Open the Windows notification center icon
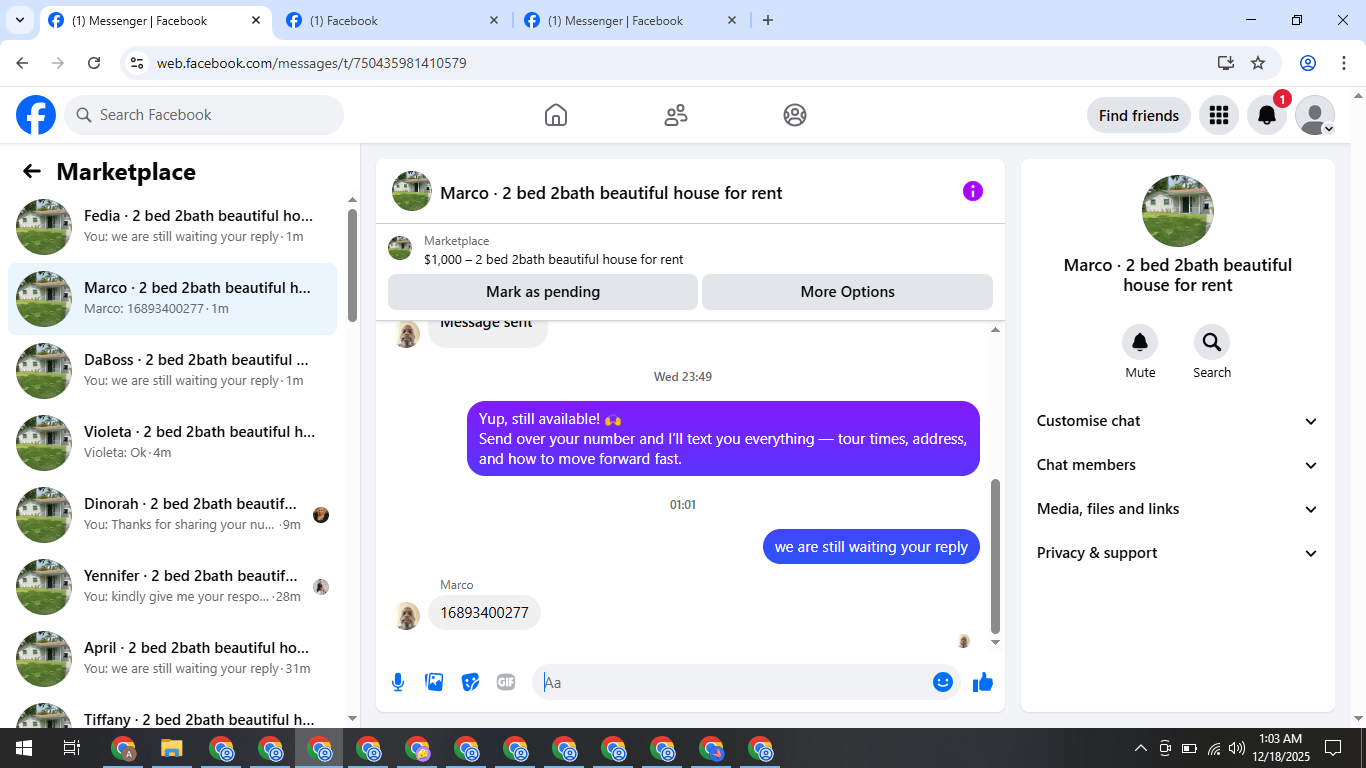The width and height of the screenshot is (1366, 768). (x=1332, y=748)
